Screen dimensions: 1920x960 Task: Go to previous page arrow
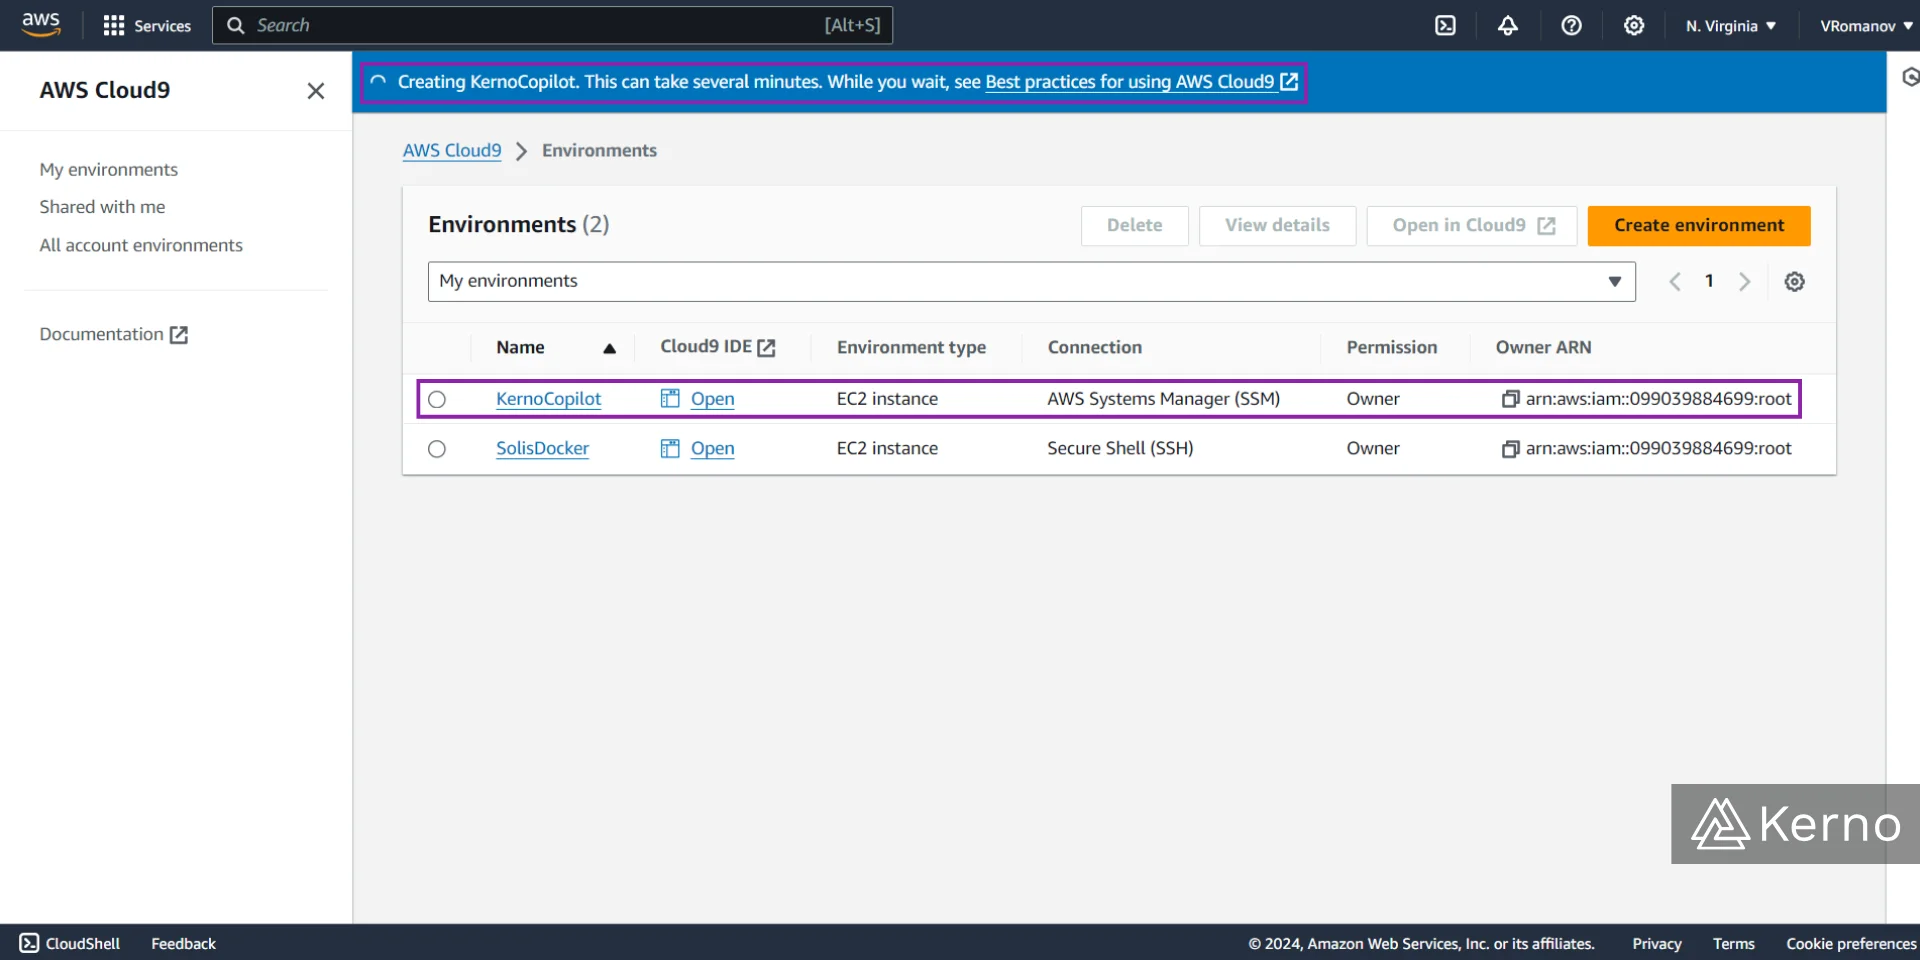(1675, 282)
